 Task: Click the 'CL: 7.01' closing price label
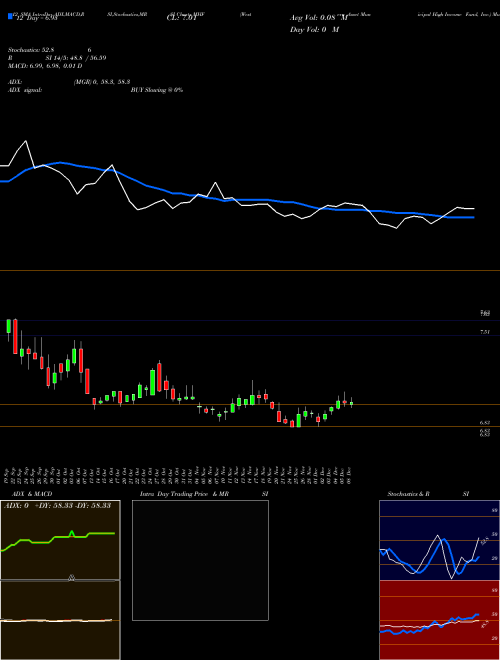click(x=181, y=18)
